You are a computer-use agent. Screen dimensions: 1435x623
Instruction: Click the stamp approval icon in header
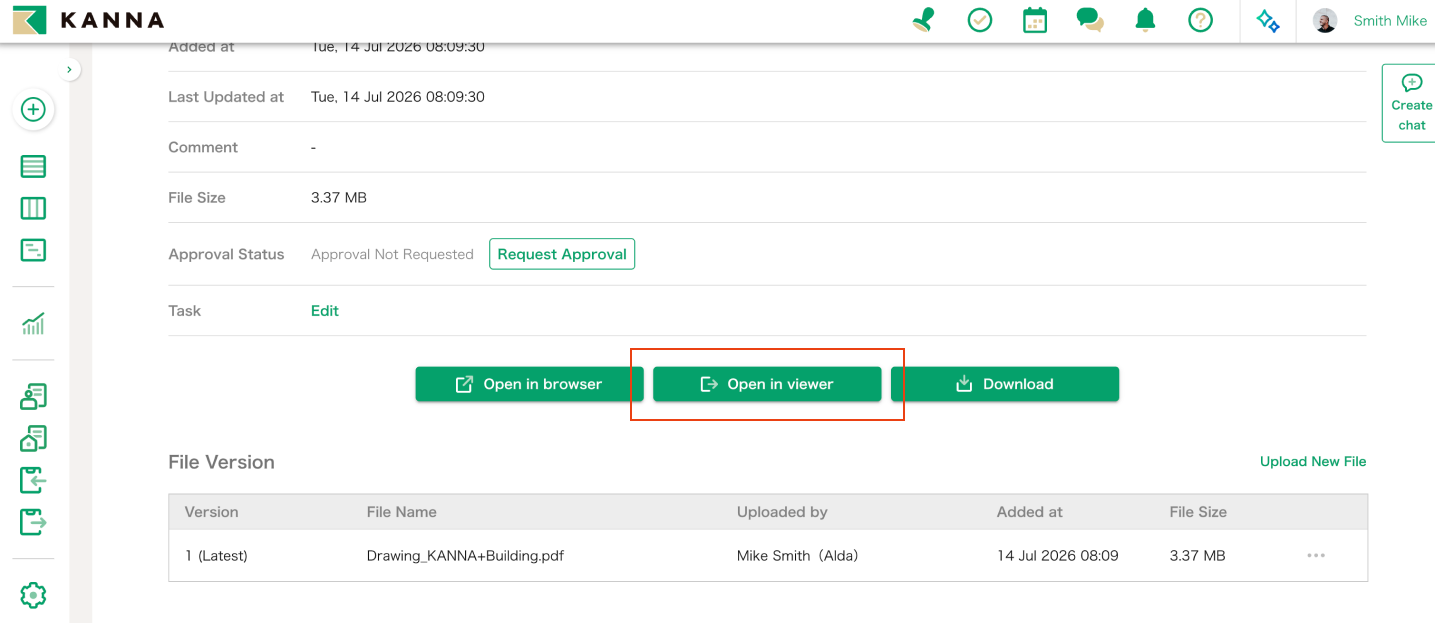[x=924, y=20]
